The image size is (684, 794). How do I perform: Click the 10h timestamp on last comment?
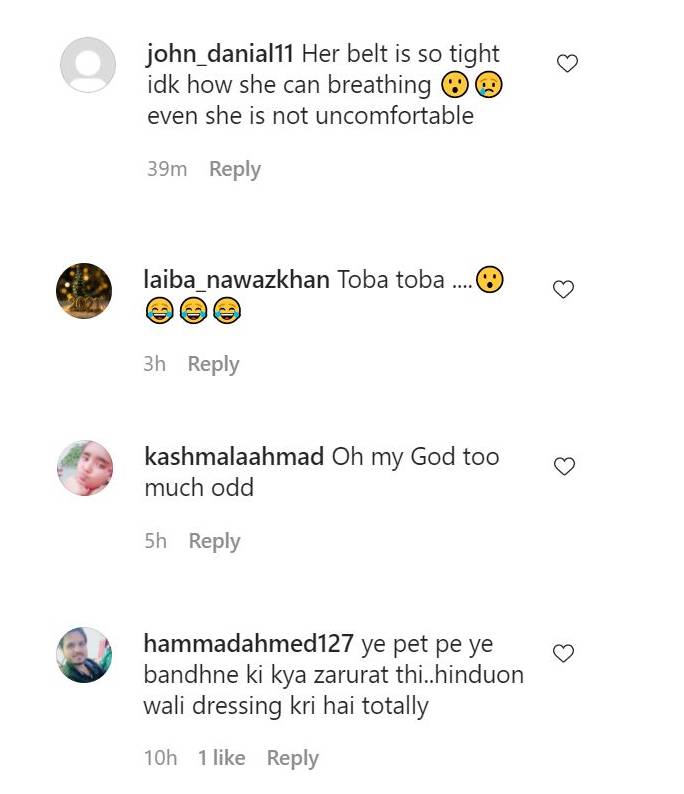point(160,758)
